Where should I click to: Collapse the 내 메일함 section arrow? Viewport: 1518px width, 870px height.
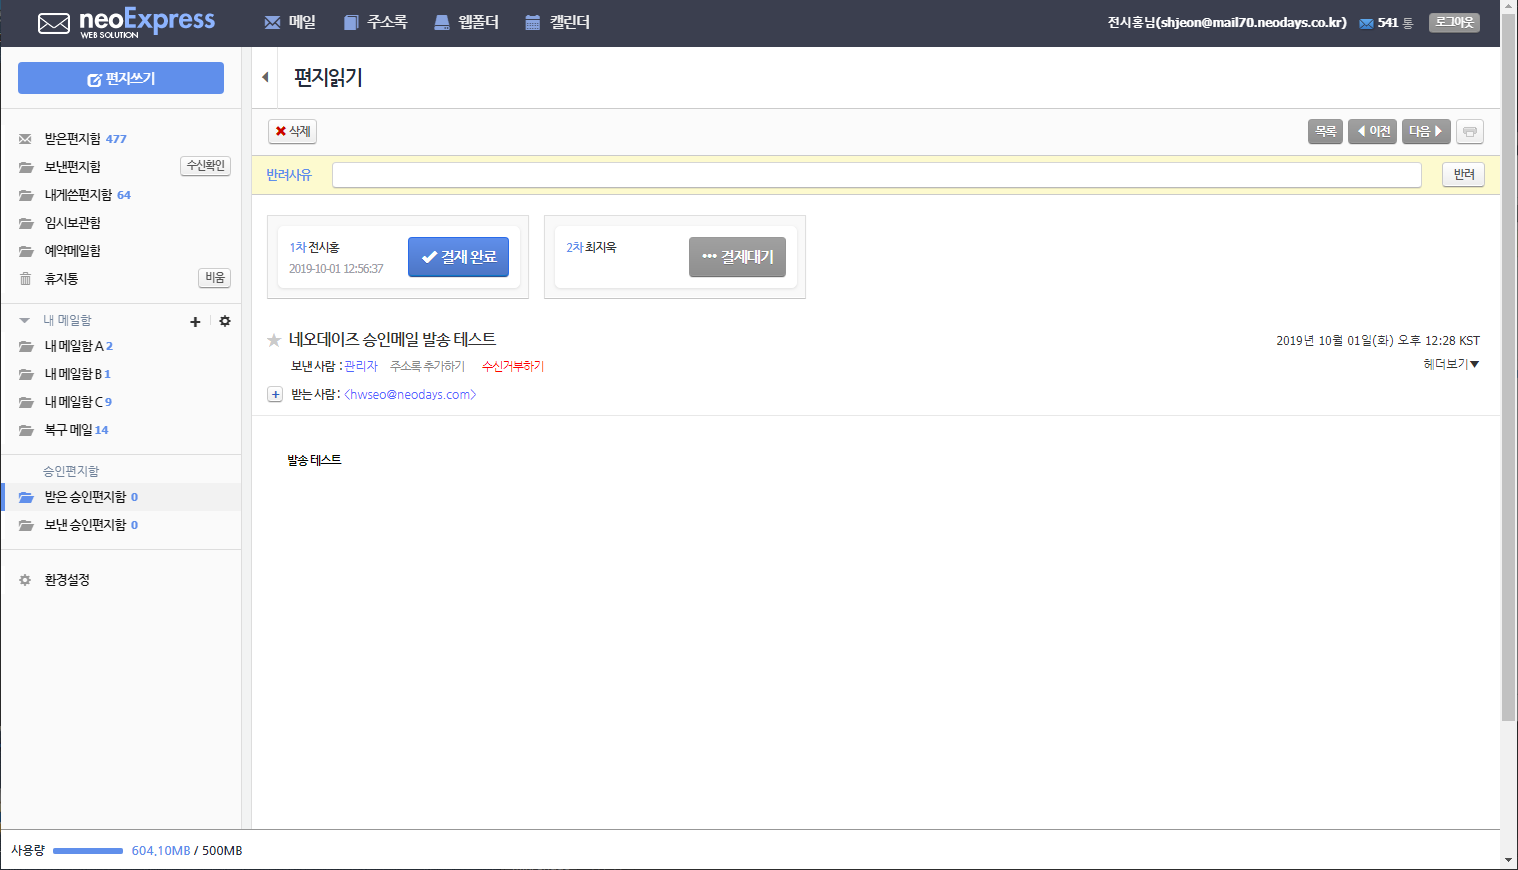tap(24, 321)
